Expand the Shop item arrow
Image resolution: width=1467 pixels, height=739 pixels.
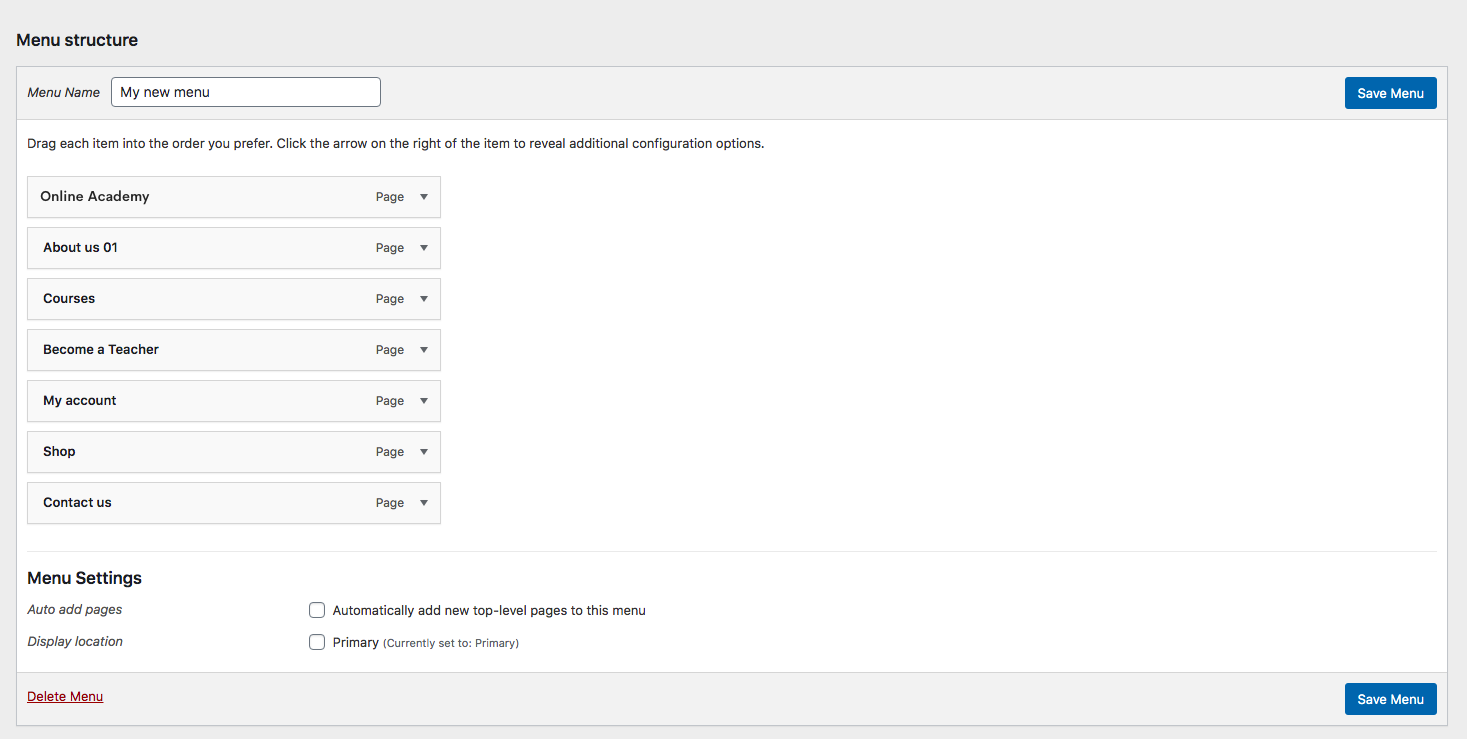pyautogui.click(x=424, y=452)
